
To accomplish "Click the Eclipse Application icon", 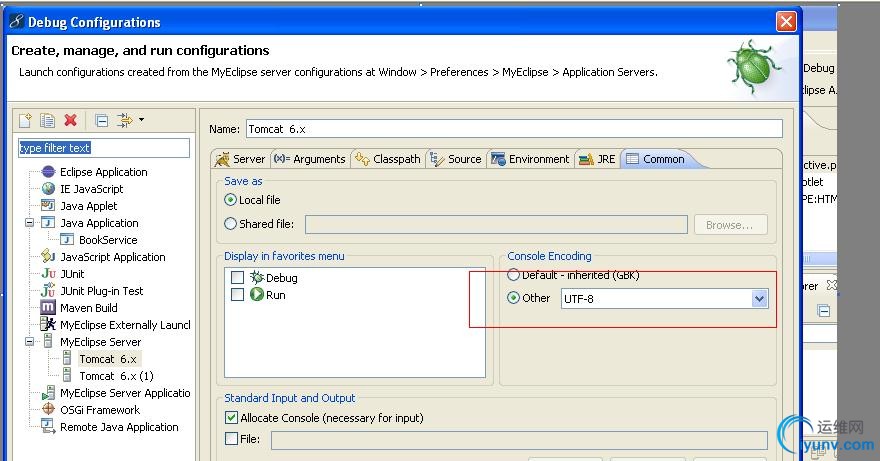I will tap(49, 171).
